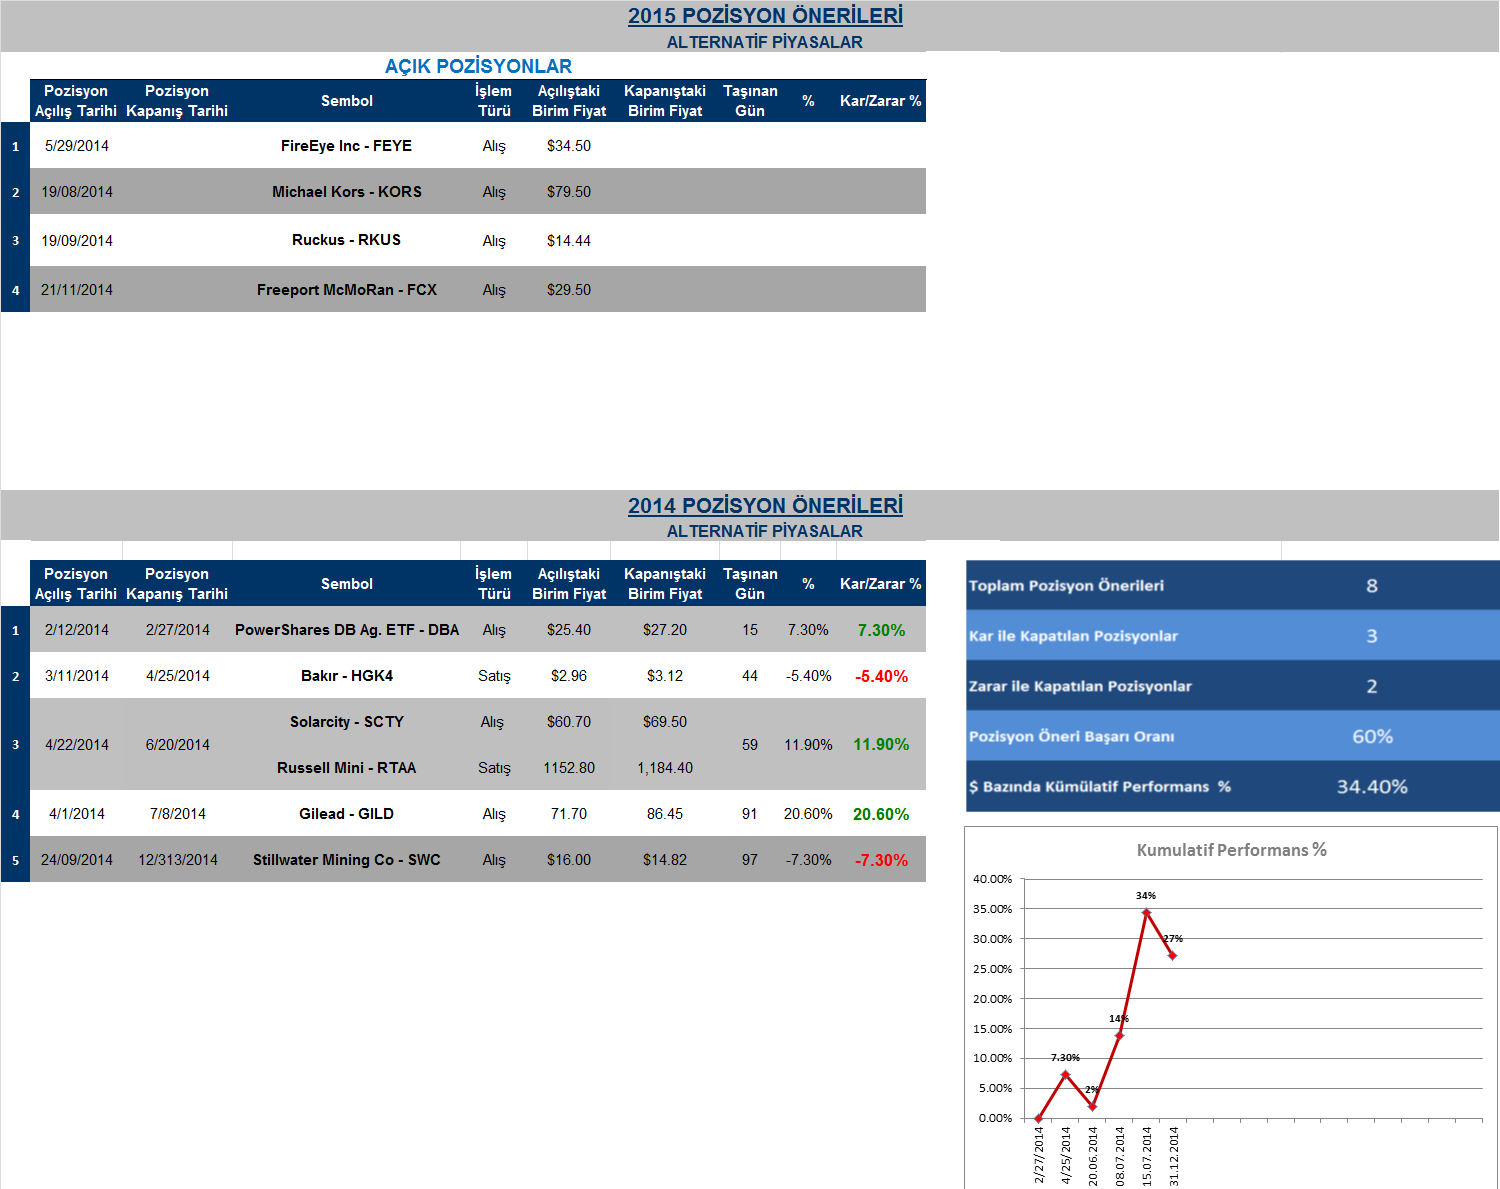Click the Satış cell in the Bakır row
The width and height of the screenshot is (1500, 1189).
494,676
